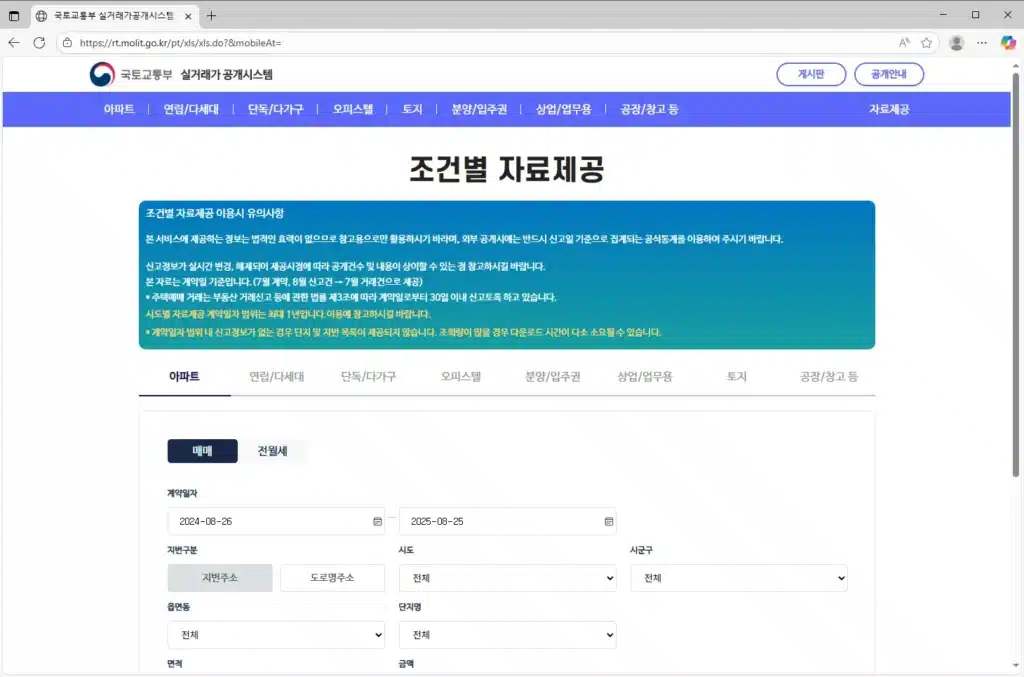Open the browser profile icon
The width and height of the screenshot is (1024, 677).
tap(956, 42)
